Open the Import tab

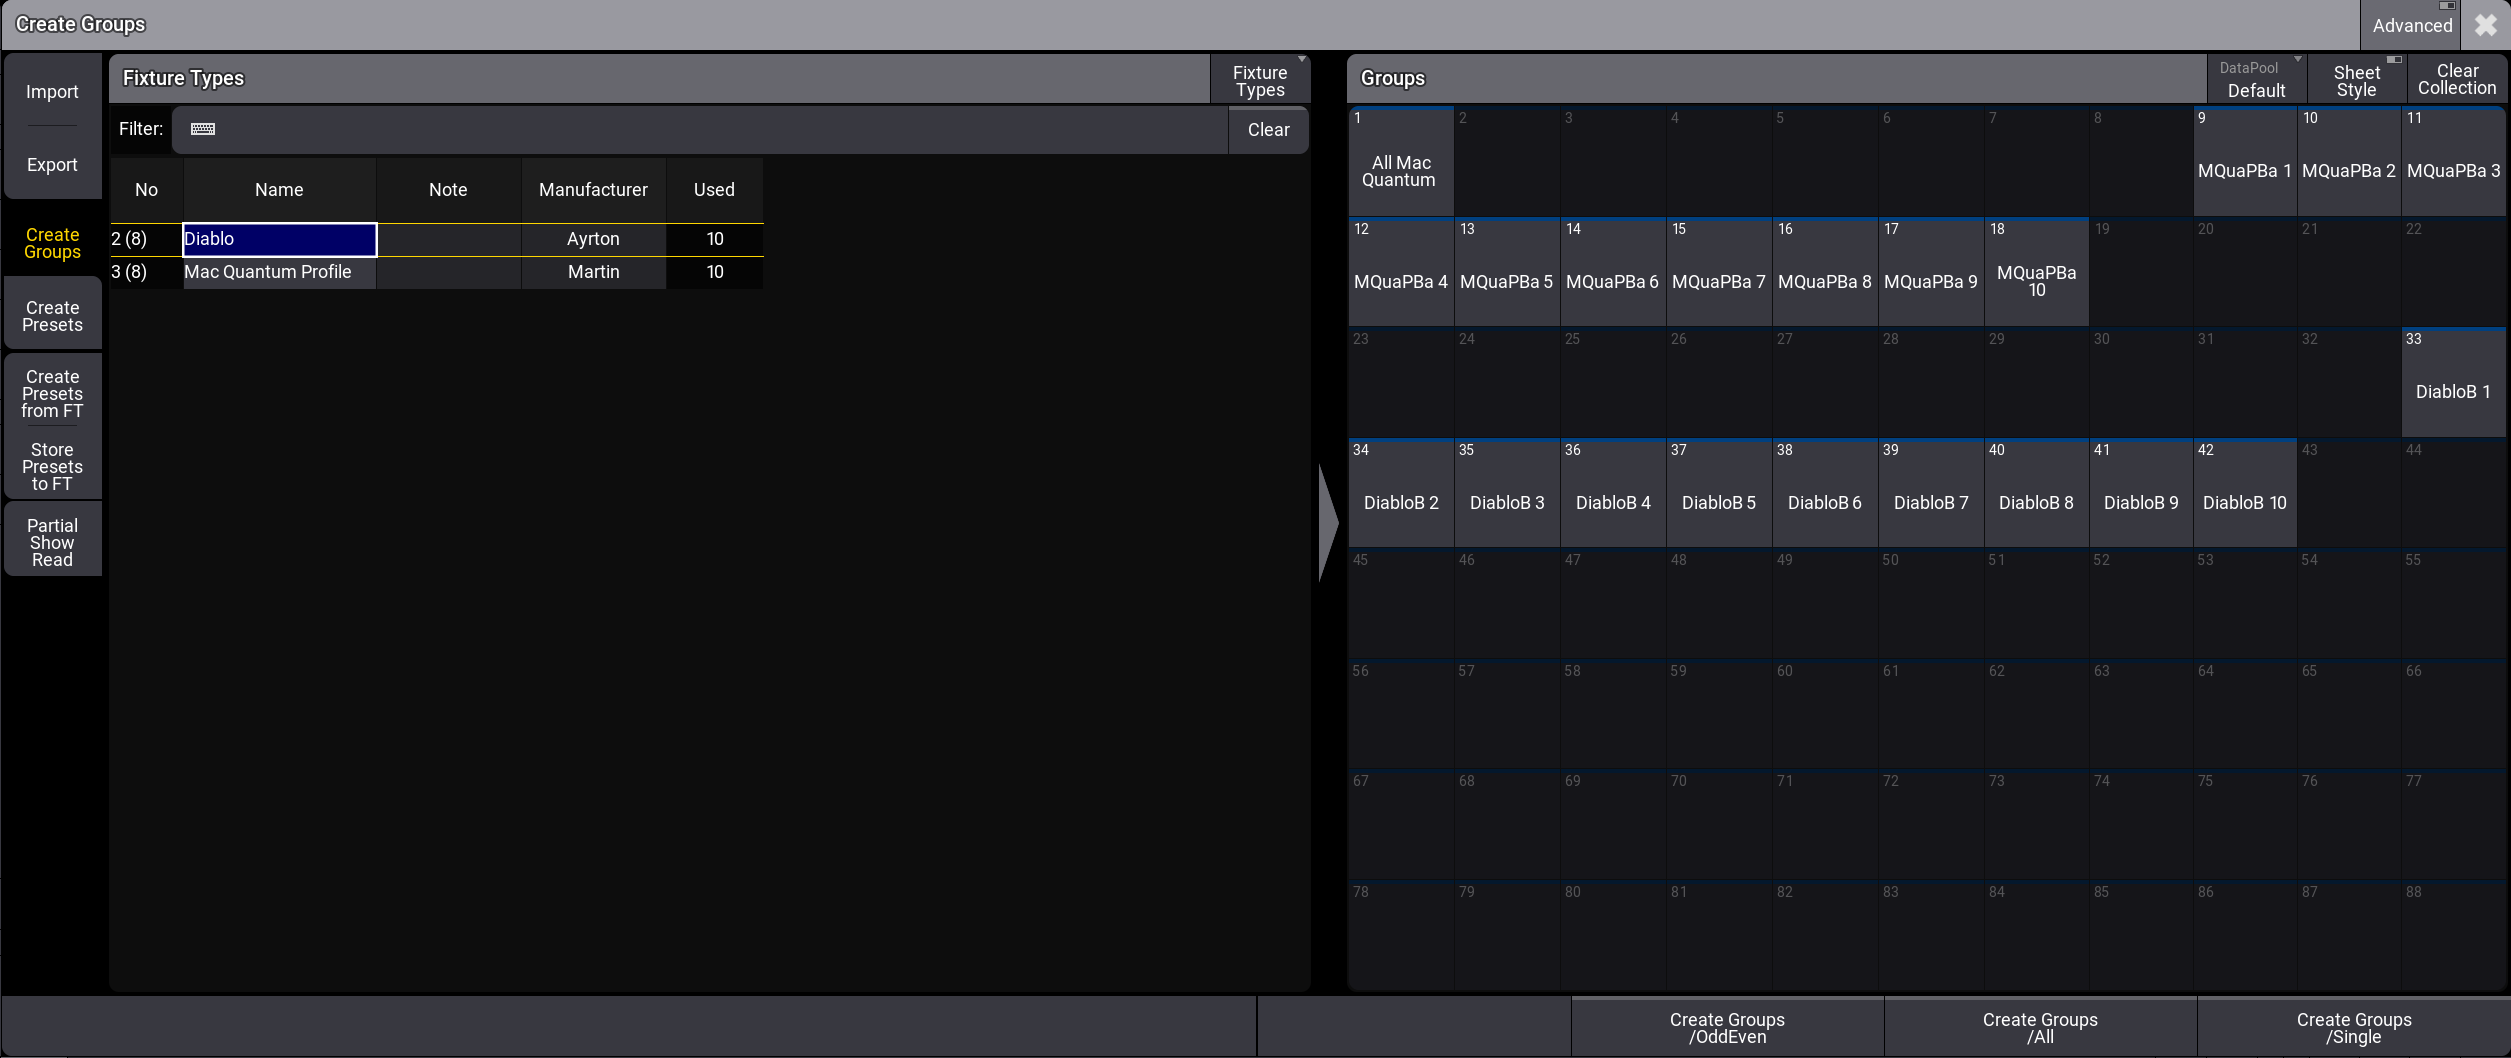point(52,92)
